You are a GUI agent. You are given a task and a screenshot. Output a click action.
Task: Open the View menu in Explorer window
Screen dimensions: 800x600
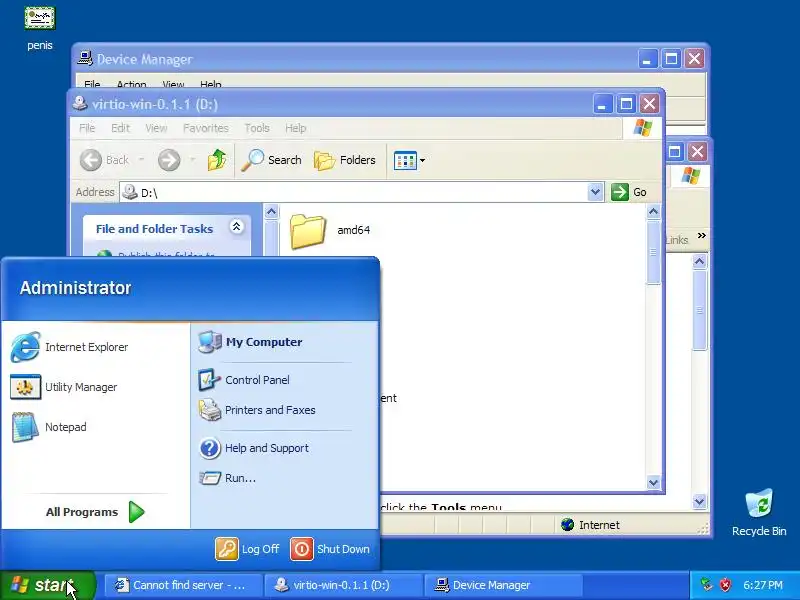(x=156, y=128)
